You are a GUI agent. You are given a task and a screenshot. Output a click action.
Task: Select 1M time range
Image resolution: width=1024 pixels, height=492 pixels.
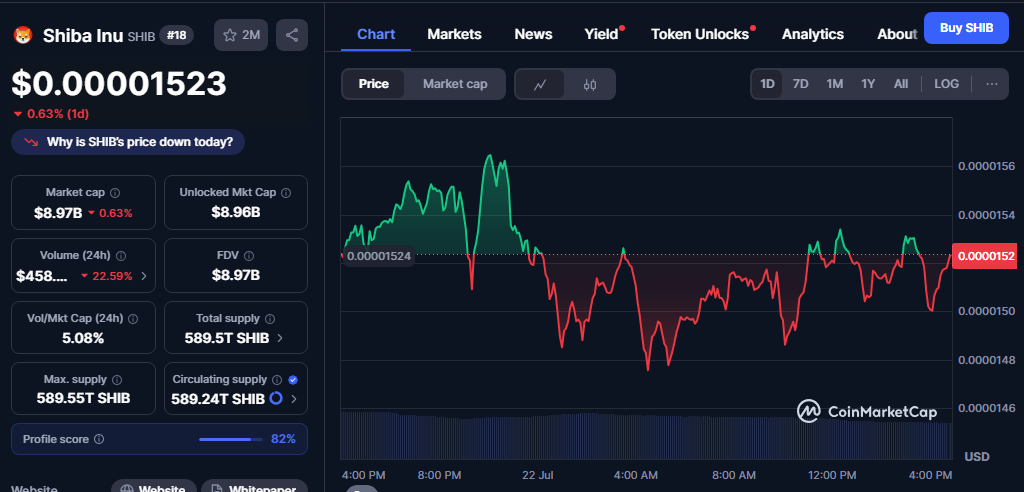(834, 84)
